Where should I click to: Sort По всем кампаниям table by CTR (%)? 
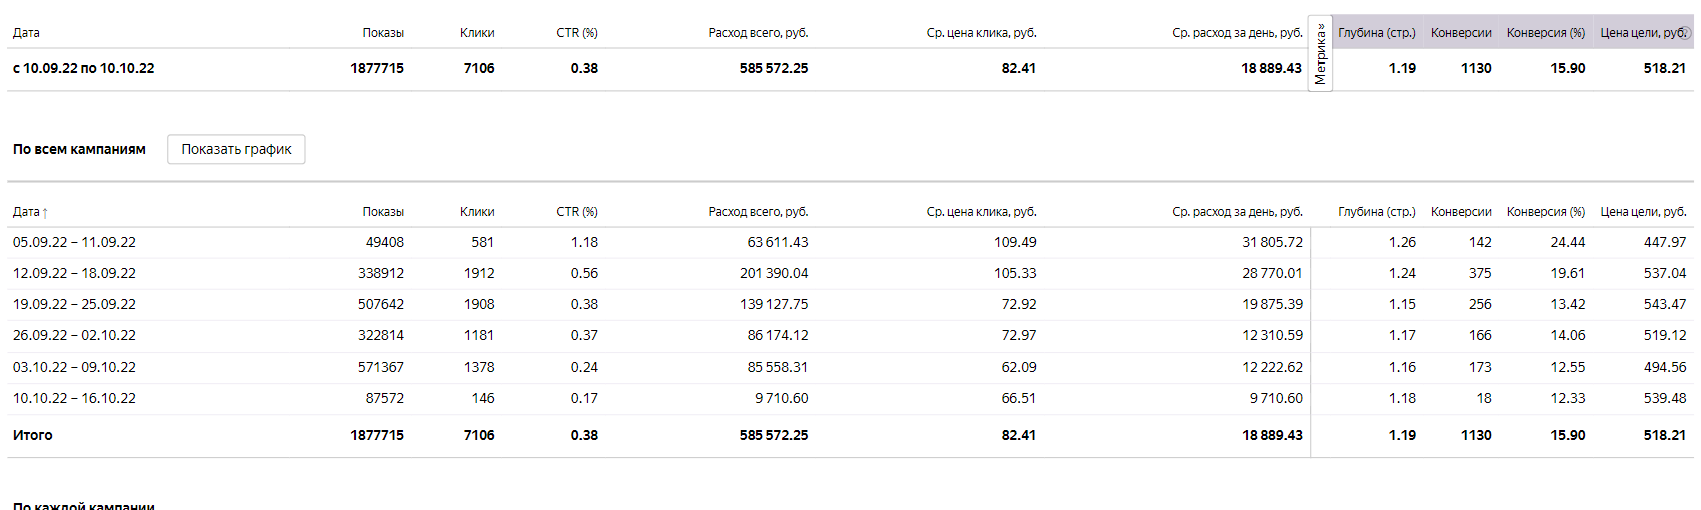(x=577, y=212)
